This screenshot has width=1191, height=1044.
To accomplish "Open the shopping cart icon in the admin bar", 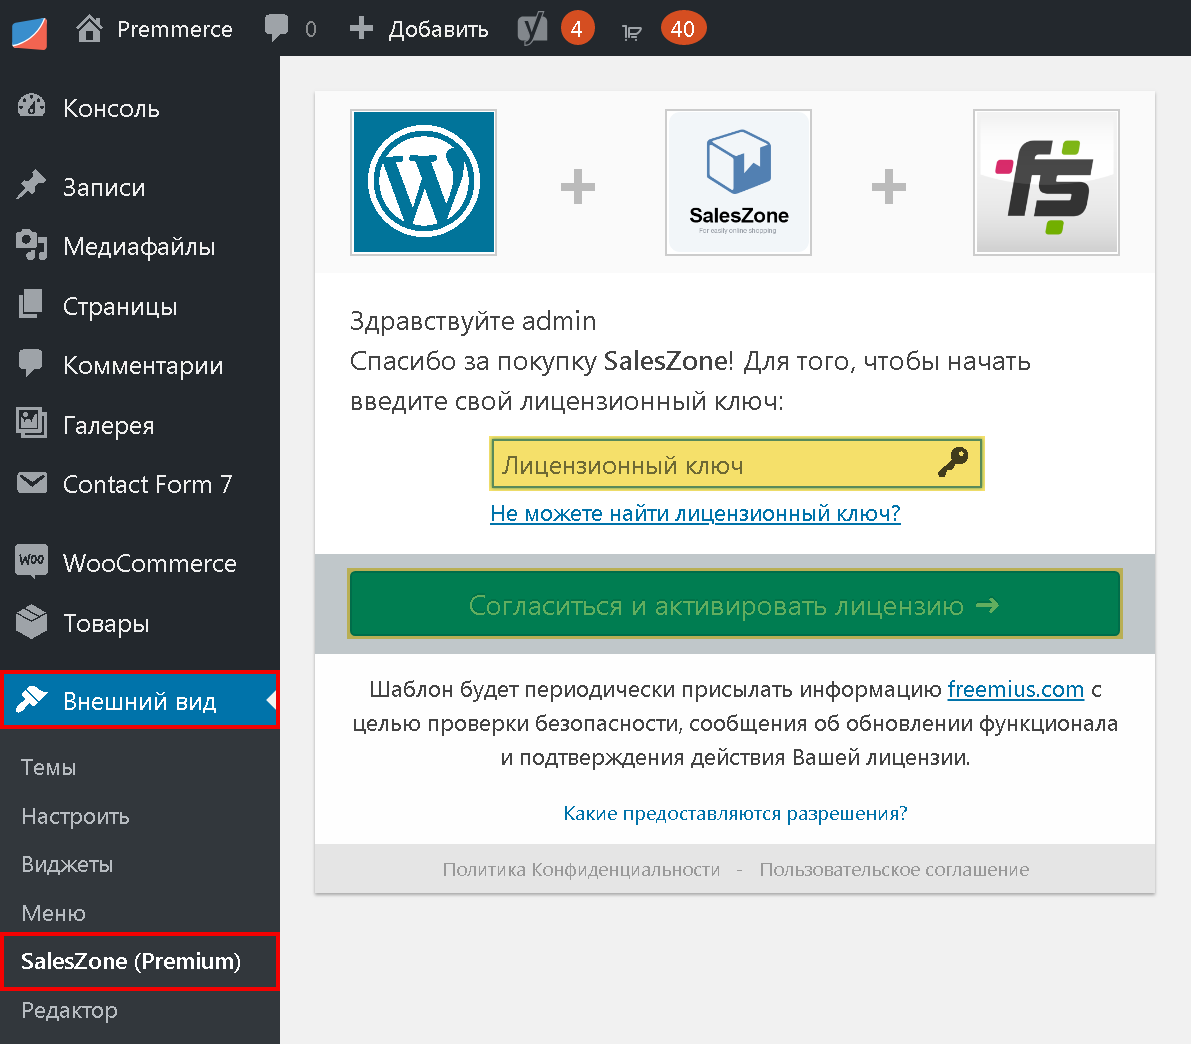I will tap(631, 31).
